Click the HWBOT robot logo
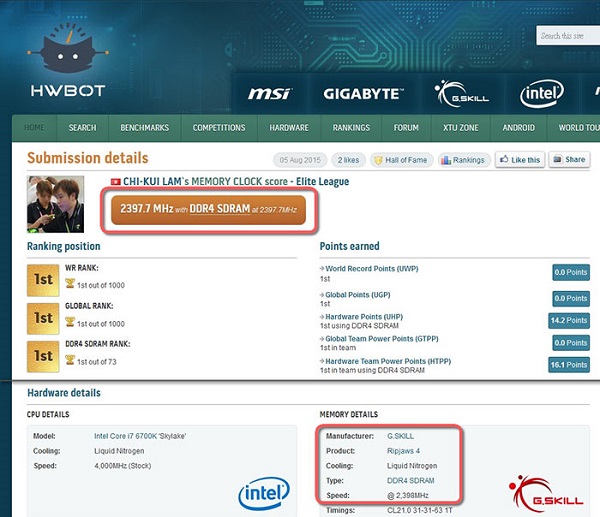The image size is (600, 517). point(68,59)
